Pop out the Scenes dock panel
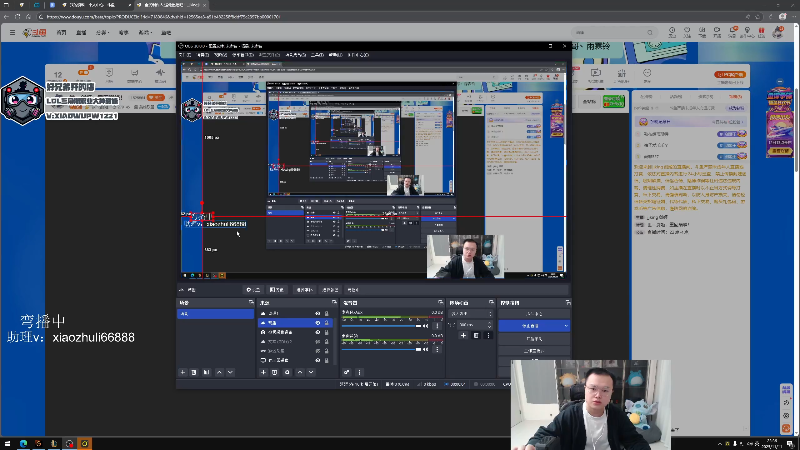 tap(251, 303)
